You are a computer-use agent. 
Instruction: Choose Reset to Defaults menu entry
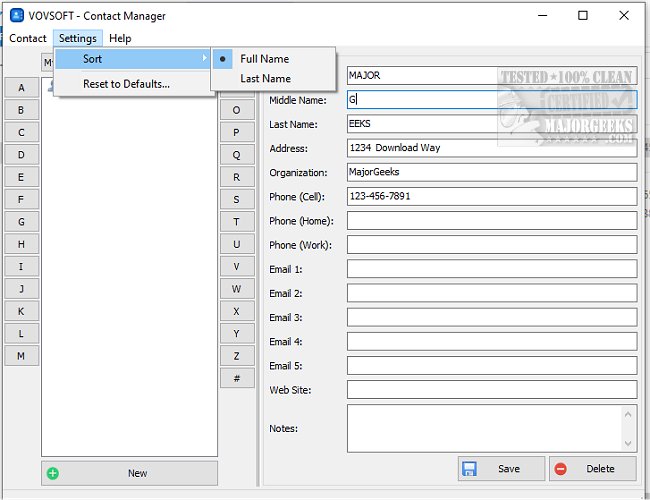[x=126, y=84]
